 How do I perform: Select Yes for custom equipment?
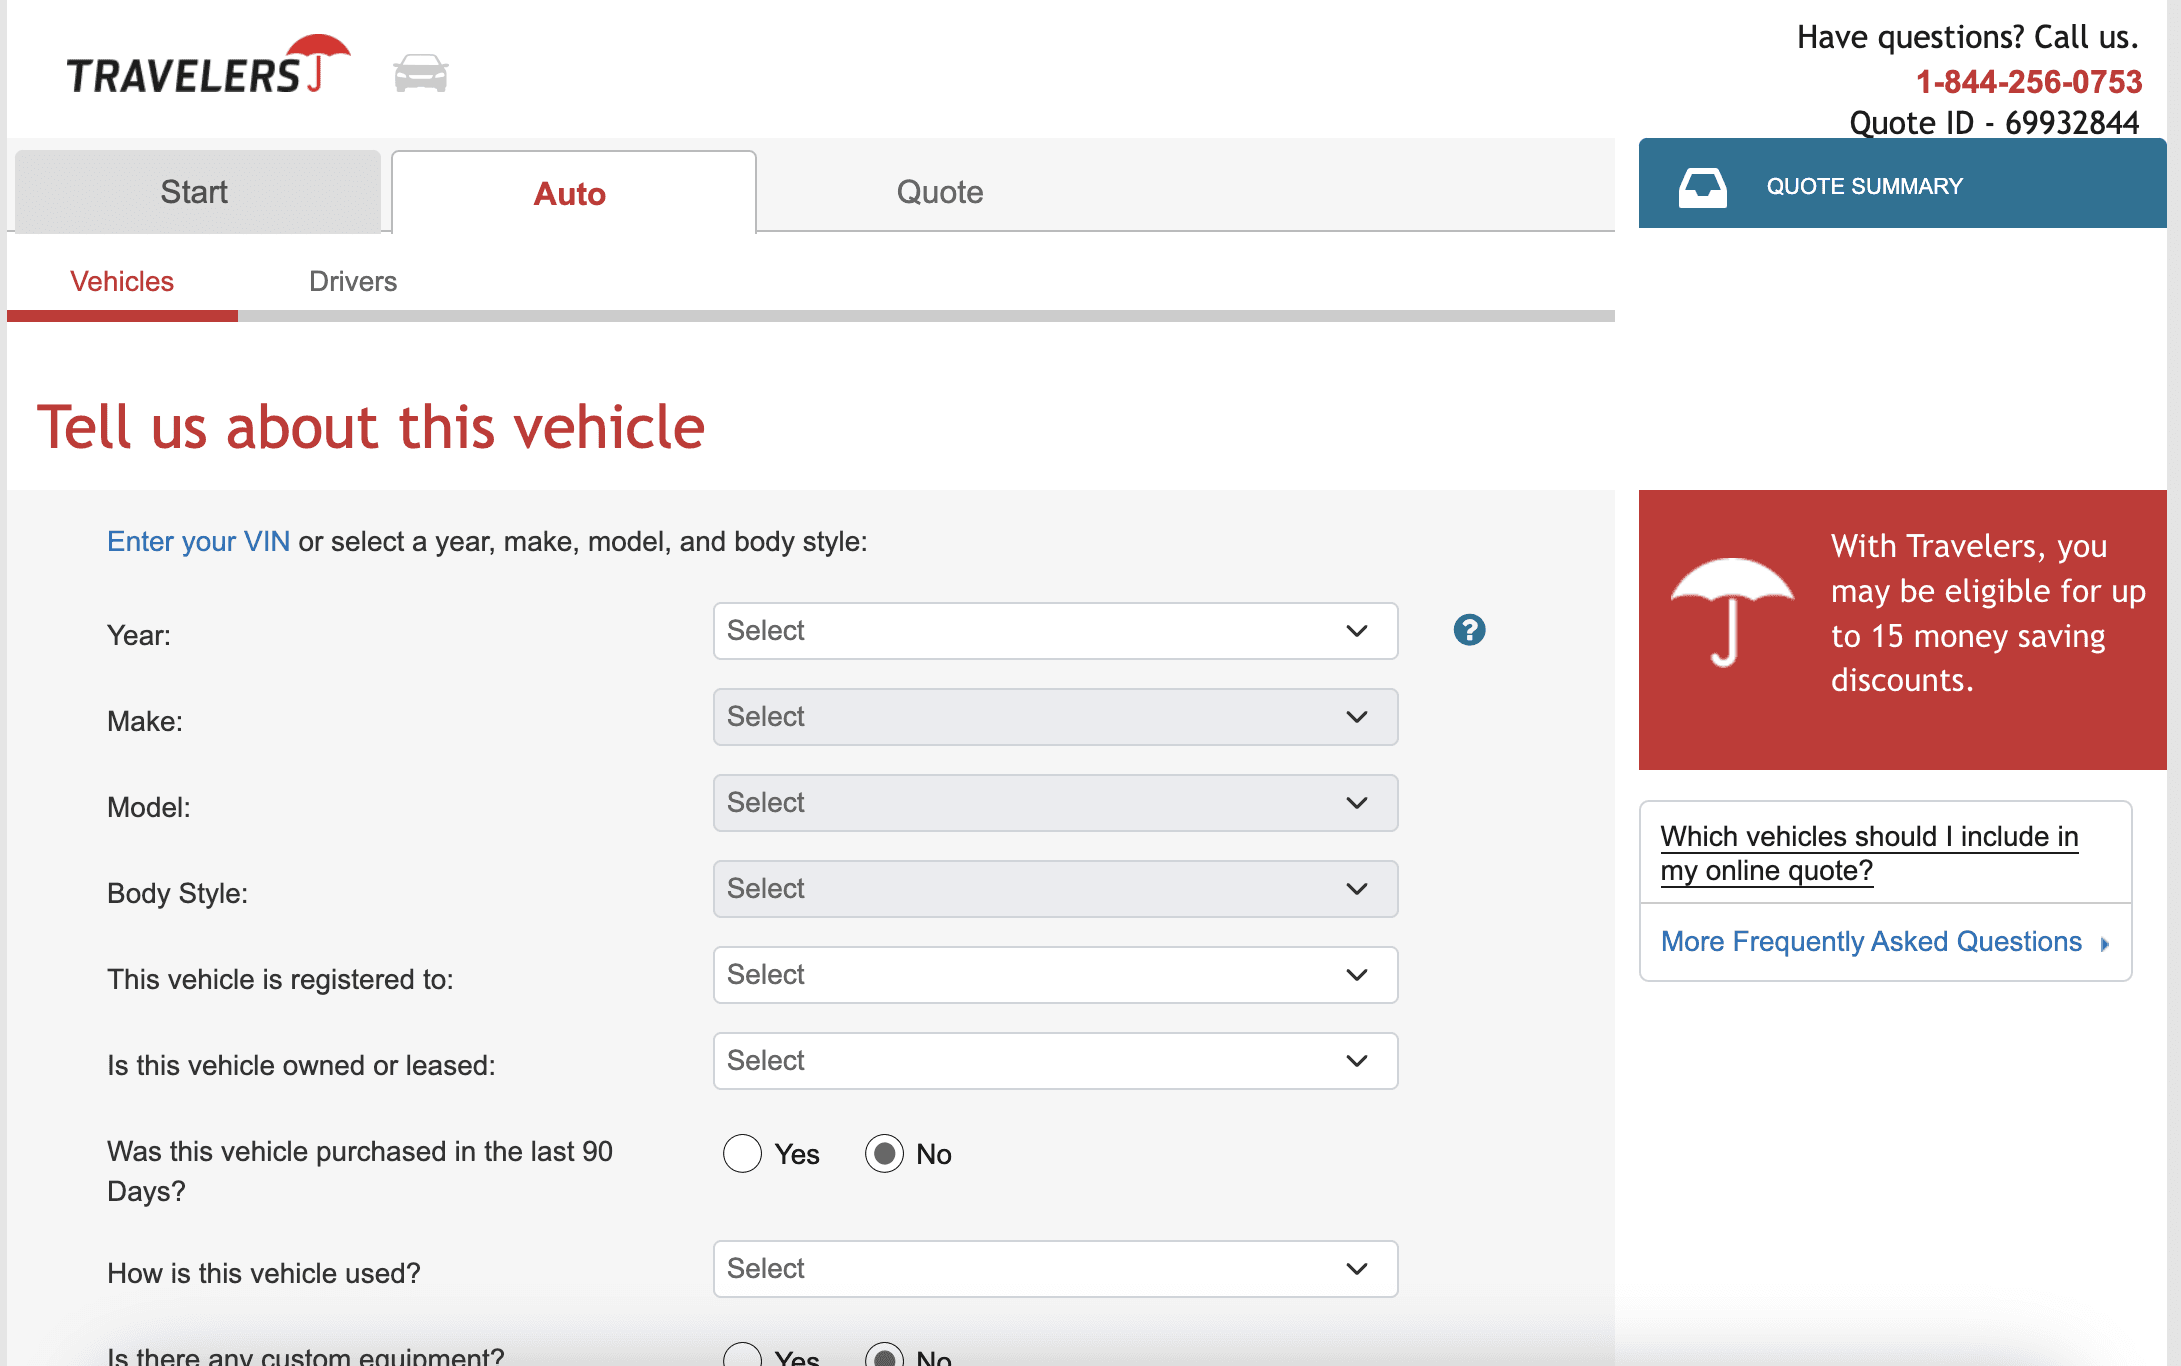pyautogui.click(x=742, y=1356)
